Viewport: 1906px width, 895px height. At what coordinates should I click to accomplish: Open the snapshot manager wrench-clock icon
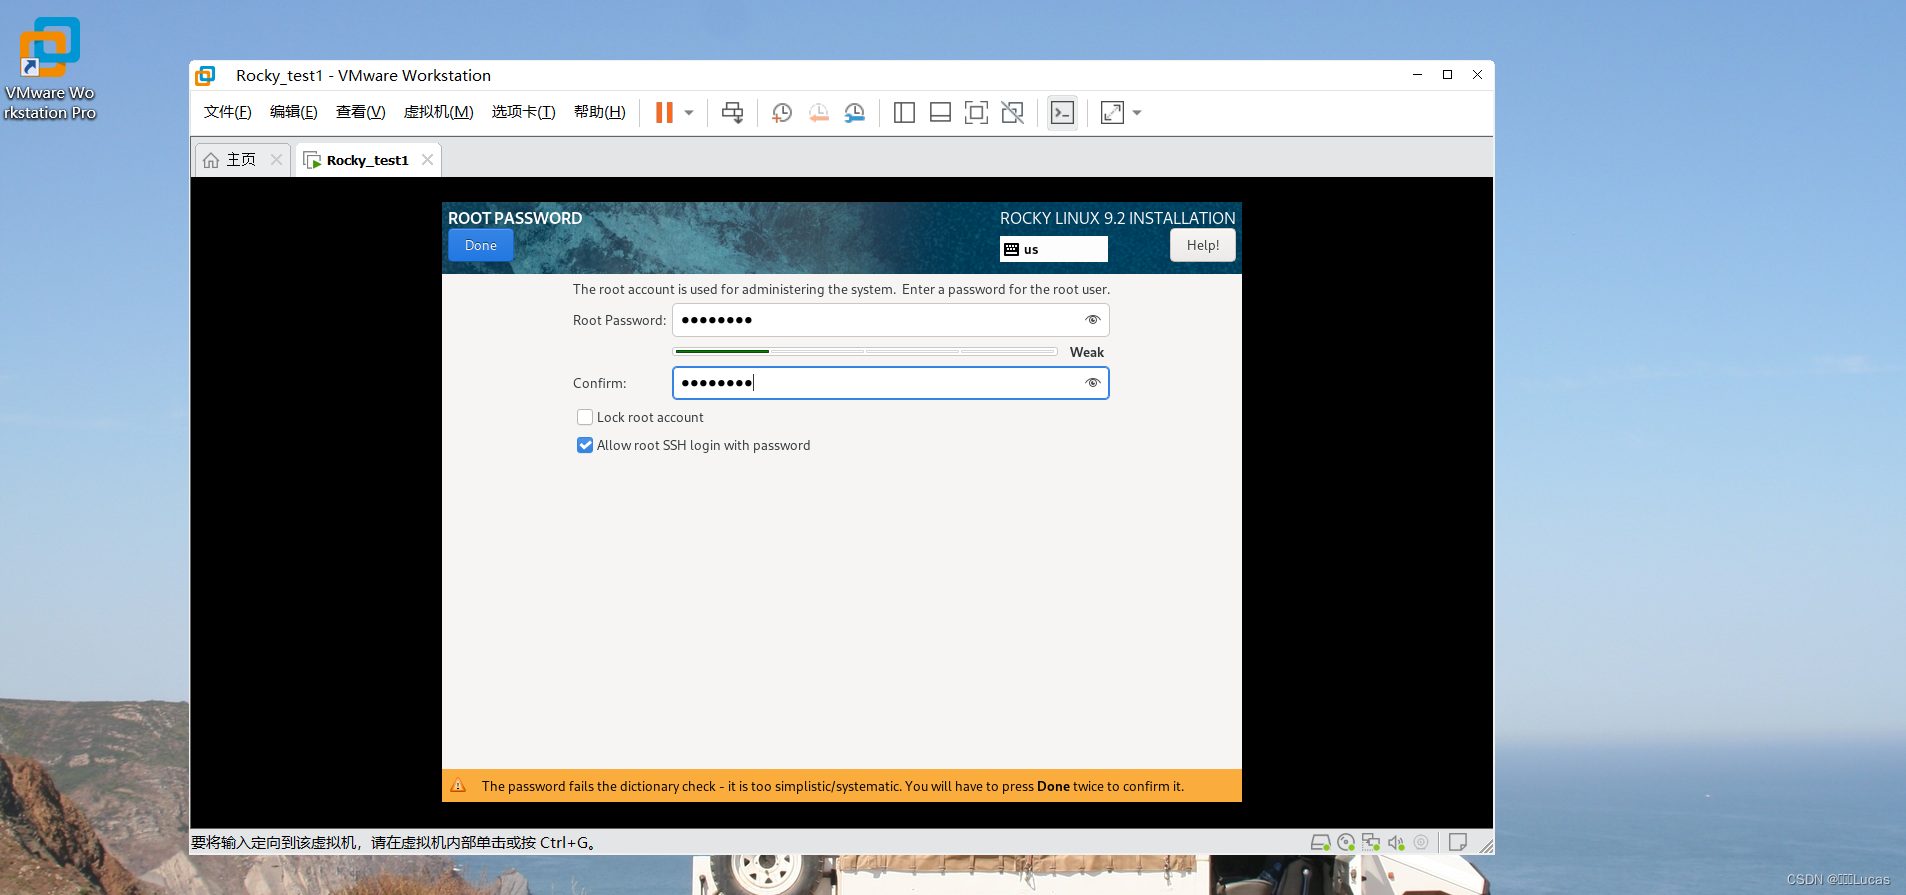855,113
